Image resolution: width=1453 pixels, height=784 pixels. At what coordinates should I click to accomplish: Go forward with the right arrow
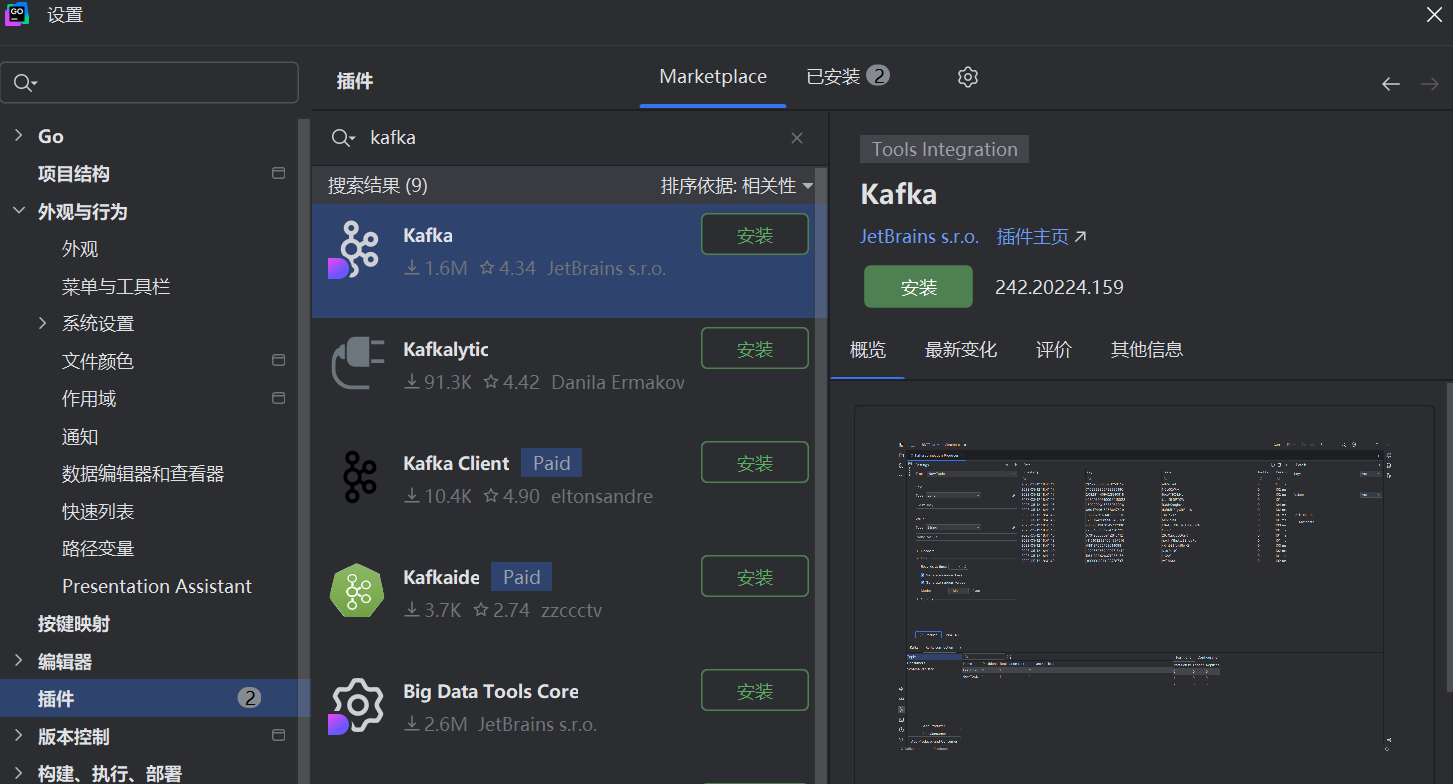coord(1430,84)
